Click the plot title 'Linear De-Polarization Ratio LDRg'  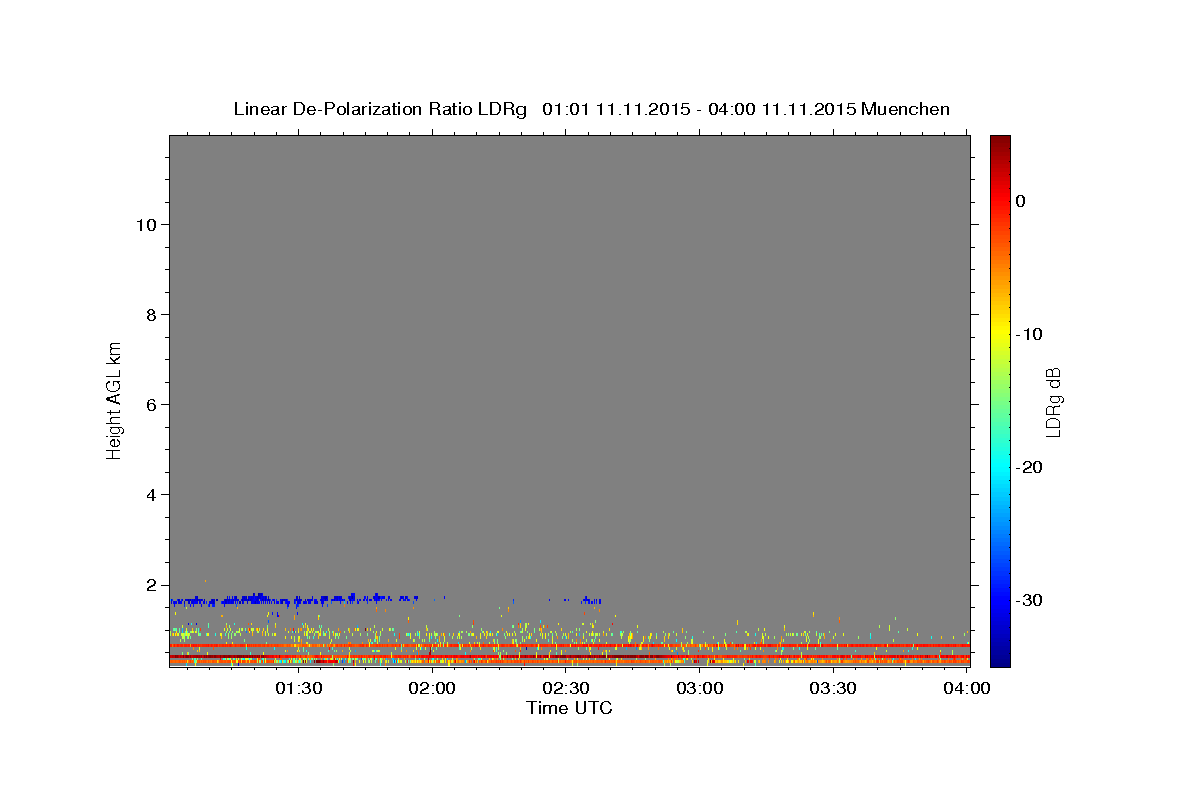tap(380, 109)
